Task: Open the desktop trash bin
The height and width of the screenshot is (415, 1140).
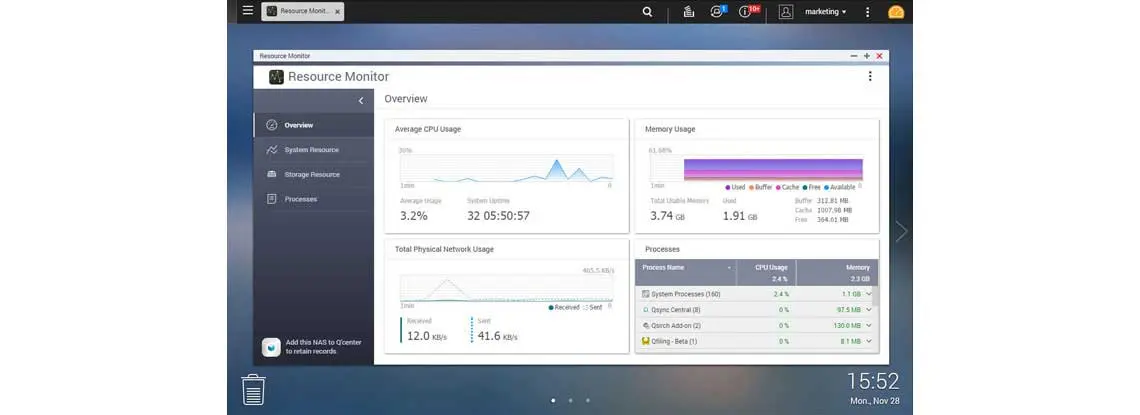Action: point(253,390)
